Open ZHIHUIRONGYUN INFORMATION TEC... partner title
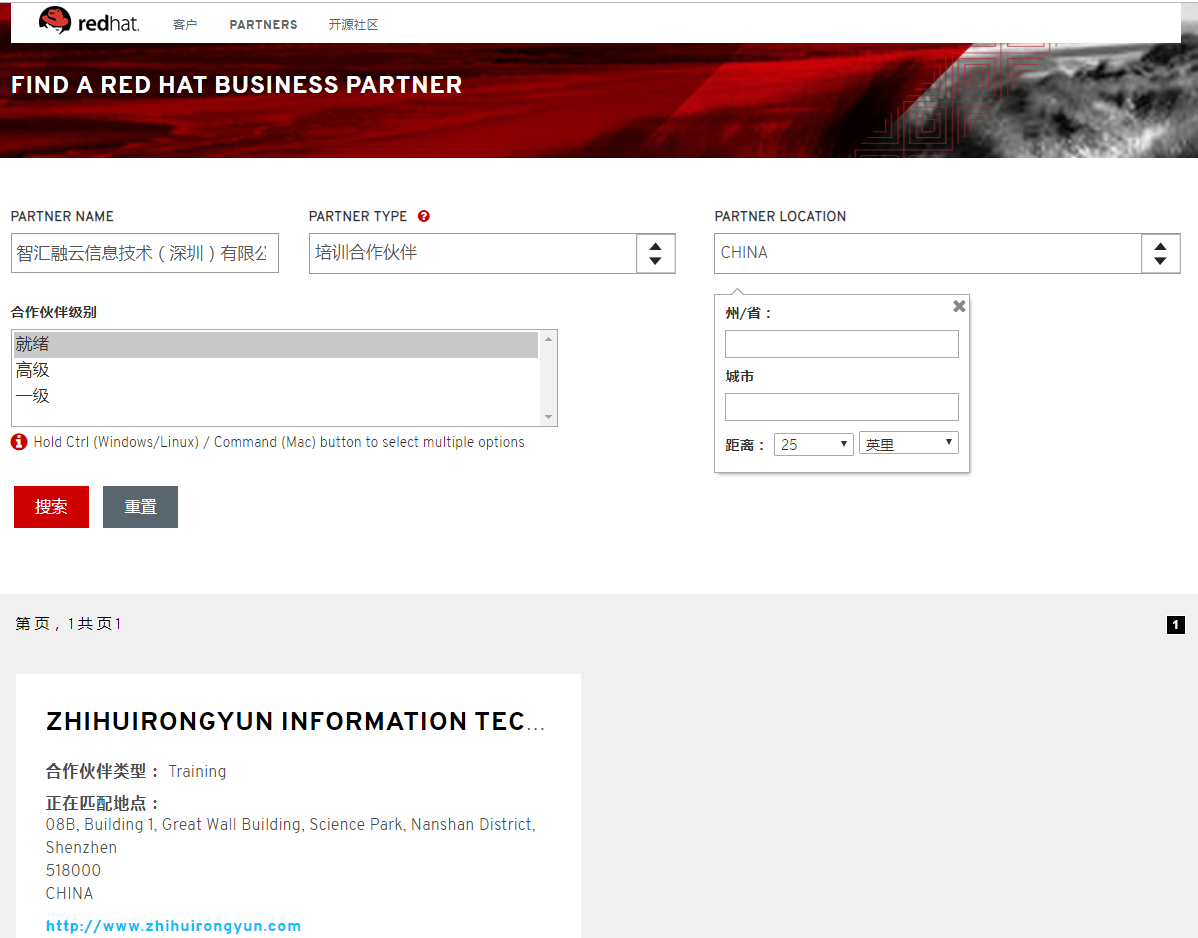The image size is (1198, 938). pos(296,721)
